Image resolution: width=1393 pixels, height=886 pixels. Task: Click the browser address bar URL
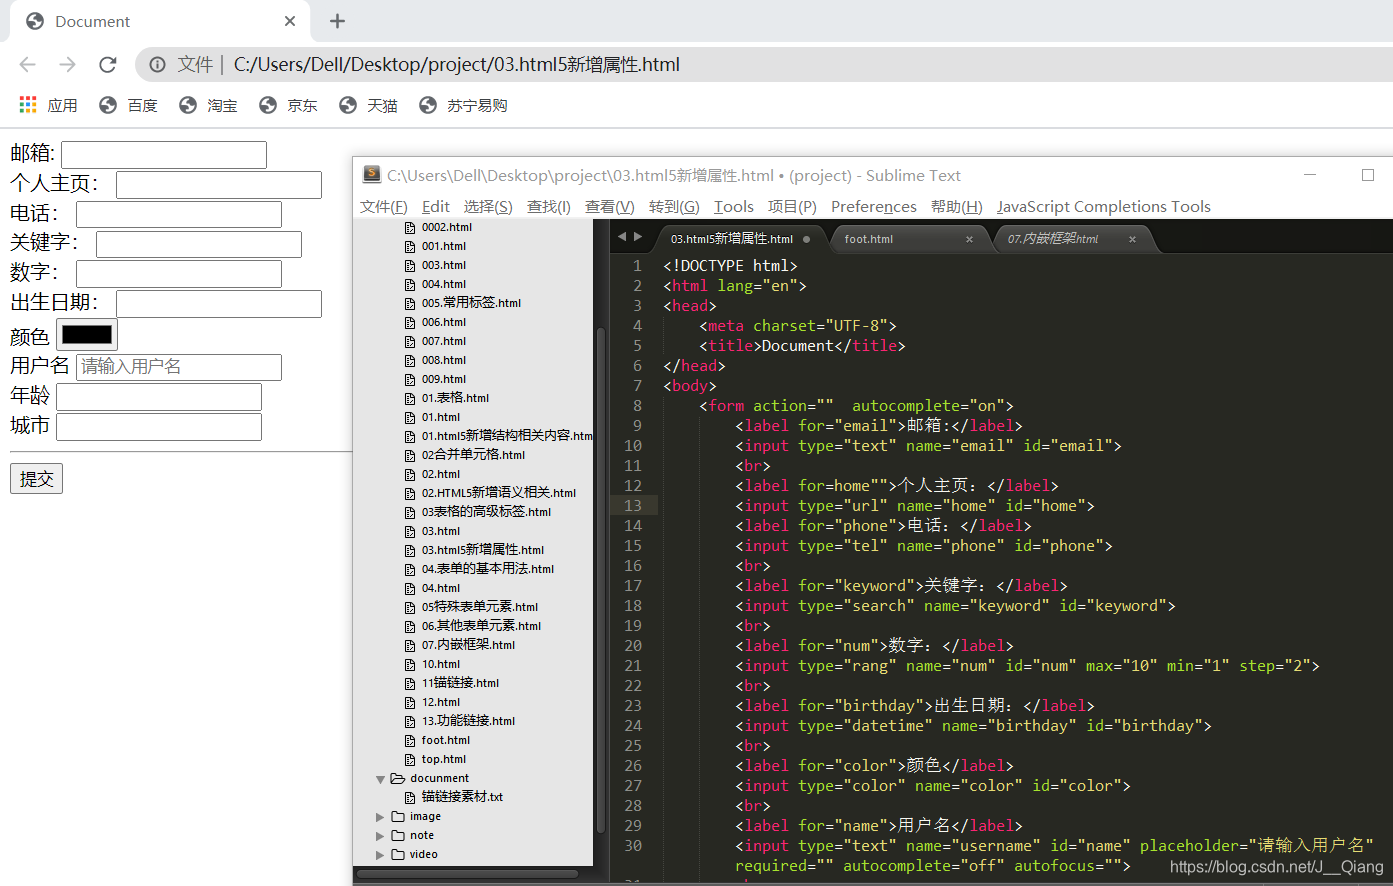click(457, 65)
